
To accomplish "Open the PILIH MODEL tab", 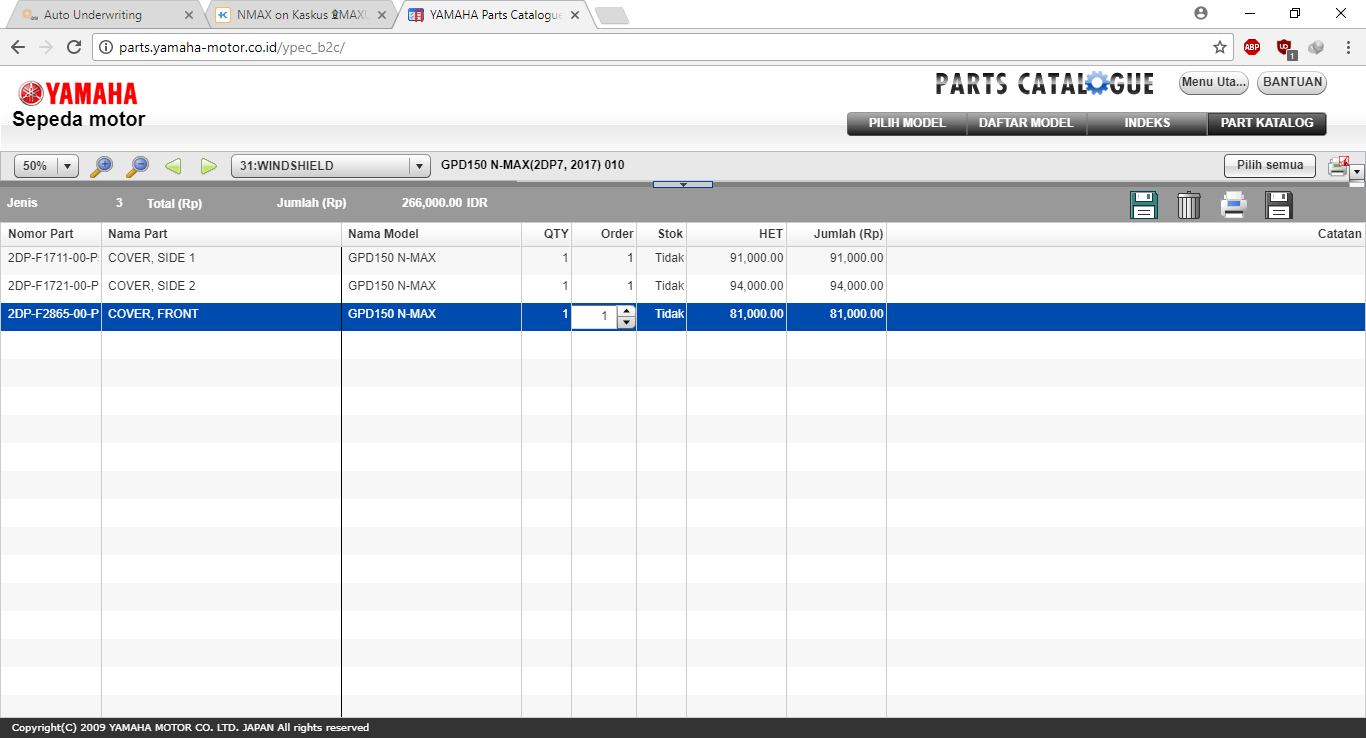I will [907, 124].
